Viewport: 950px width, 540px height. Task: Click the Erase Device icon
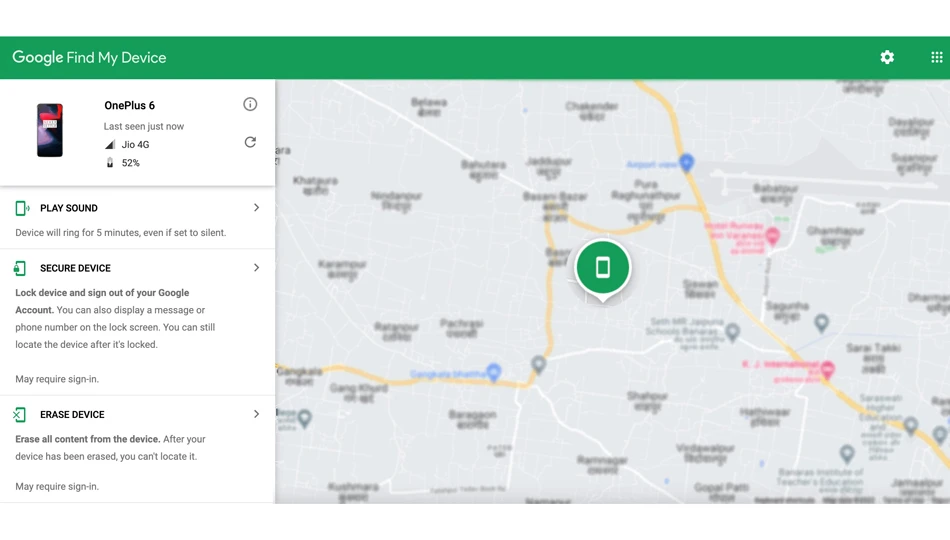pos(19,415)
